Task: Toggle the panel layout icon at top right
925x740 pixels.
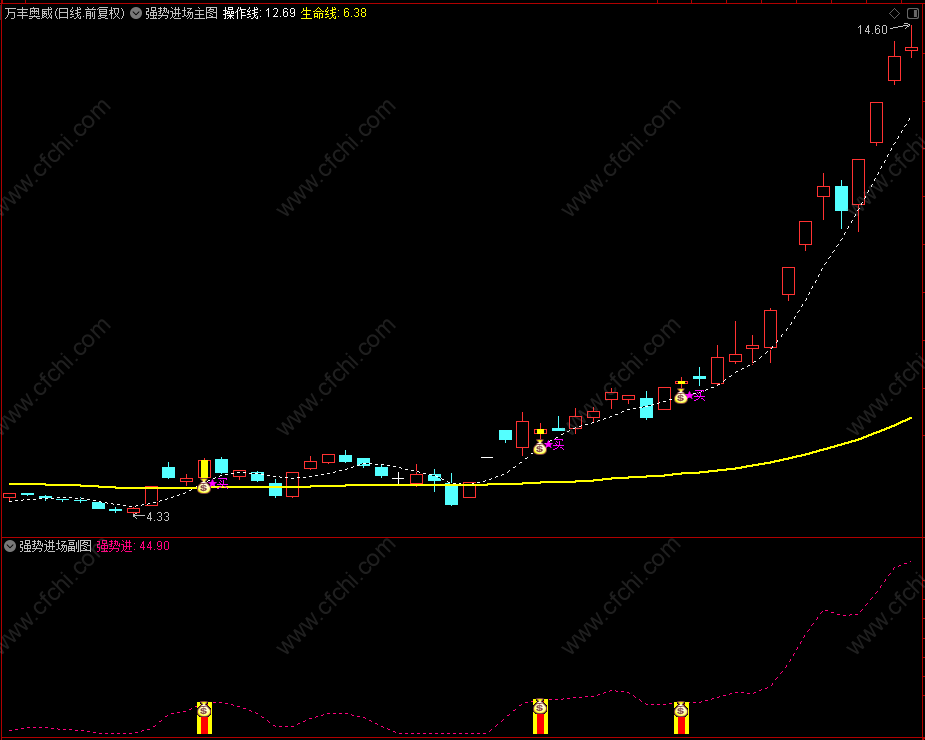Action: [913, 13]
